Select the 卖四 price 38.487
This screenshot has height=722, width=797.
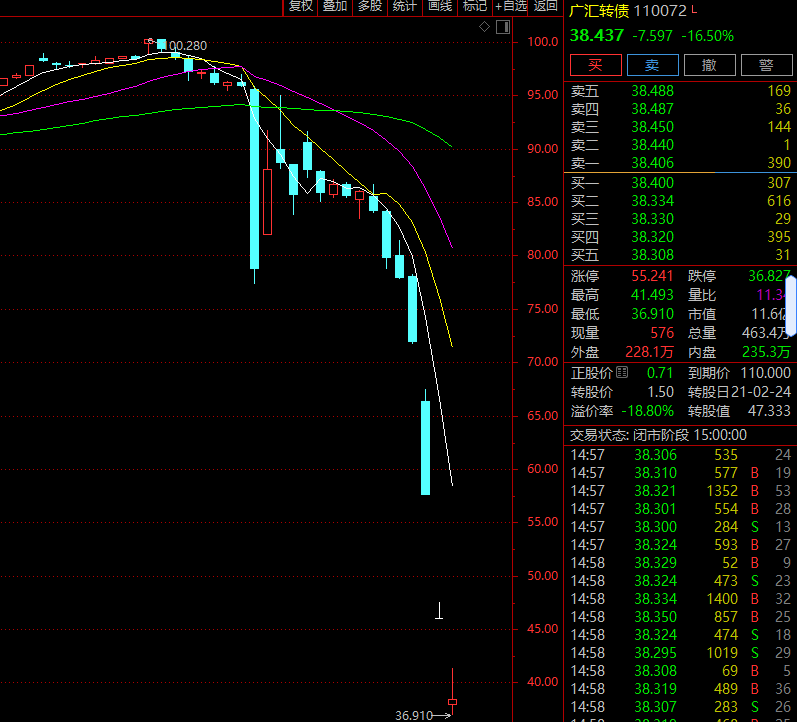point(653,109)
